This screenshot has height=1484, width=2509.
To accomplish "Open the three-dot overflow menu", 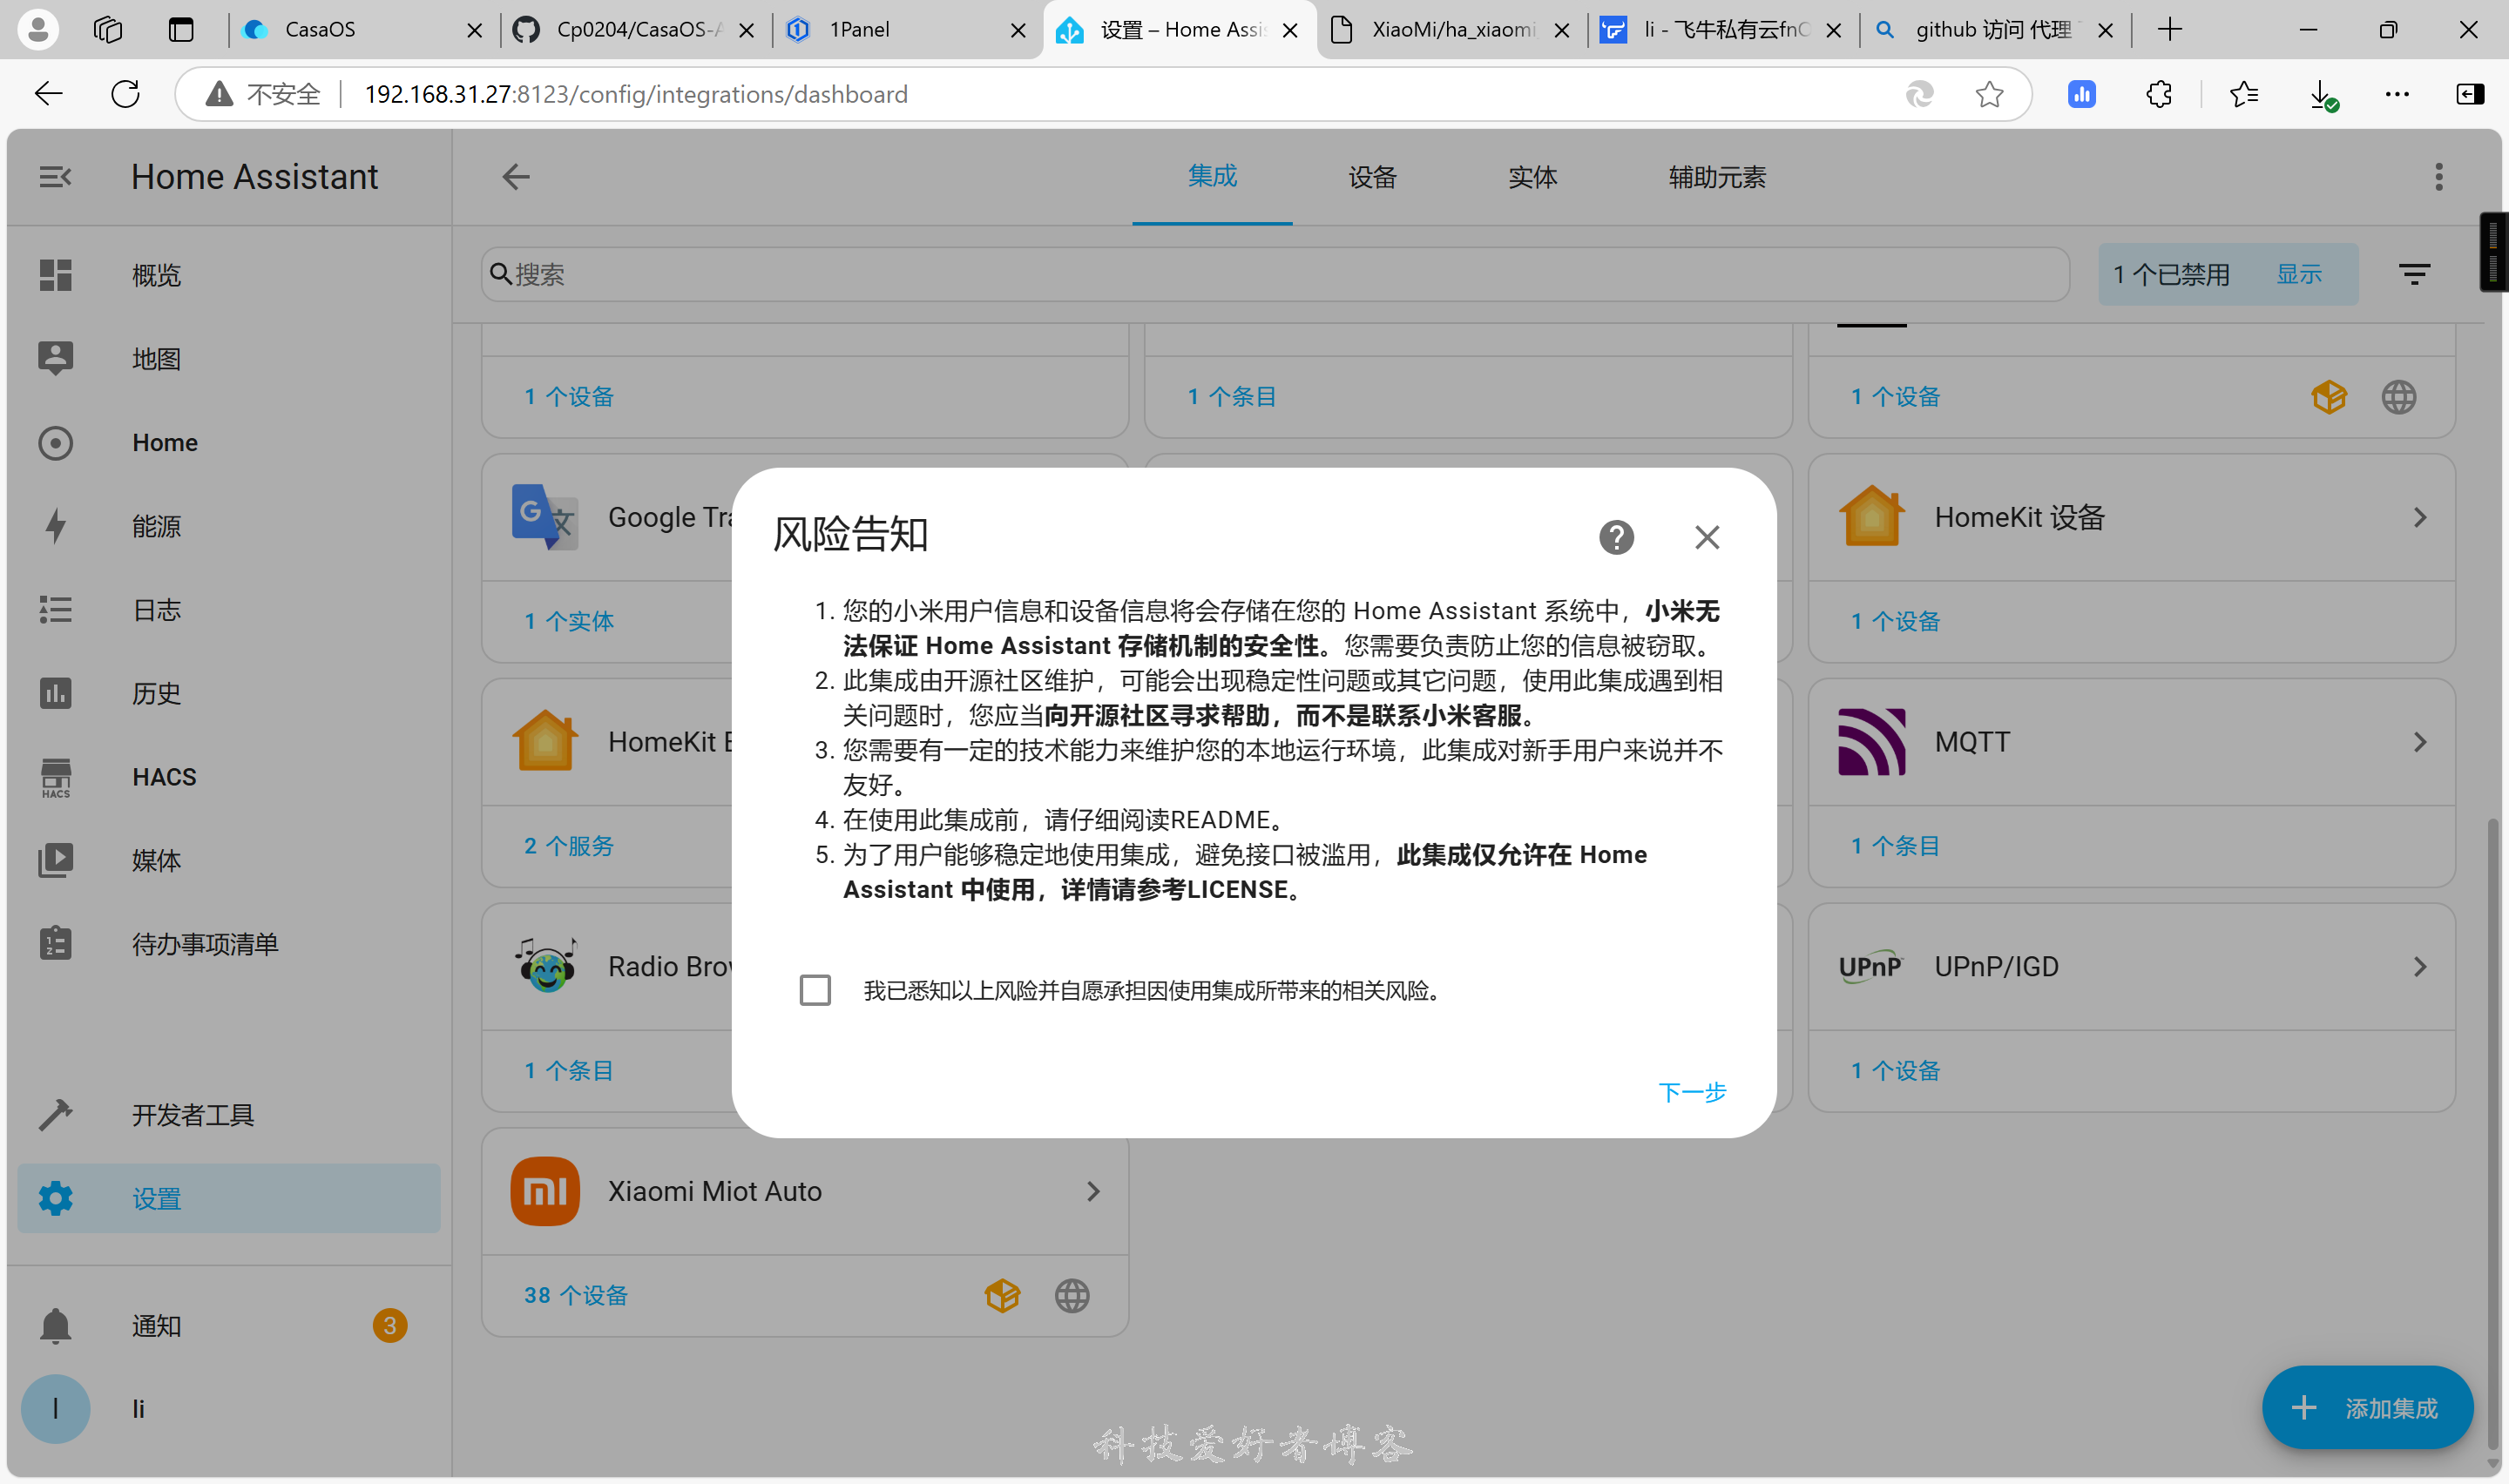I will click(2439, 177).
